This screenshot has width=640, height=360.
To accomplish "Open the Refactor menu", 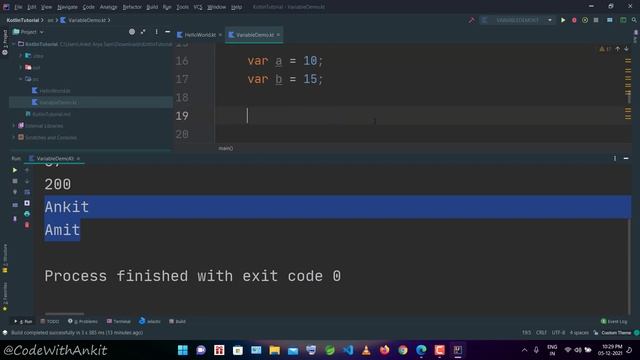I will (132, 7).
